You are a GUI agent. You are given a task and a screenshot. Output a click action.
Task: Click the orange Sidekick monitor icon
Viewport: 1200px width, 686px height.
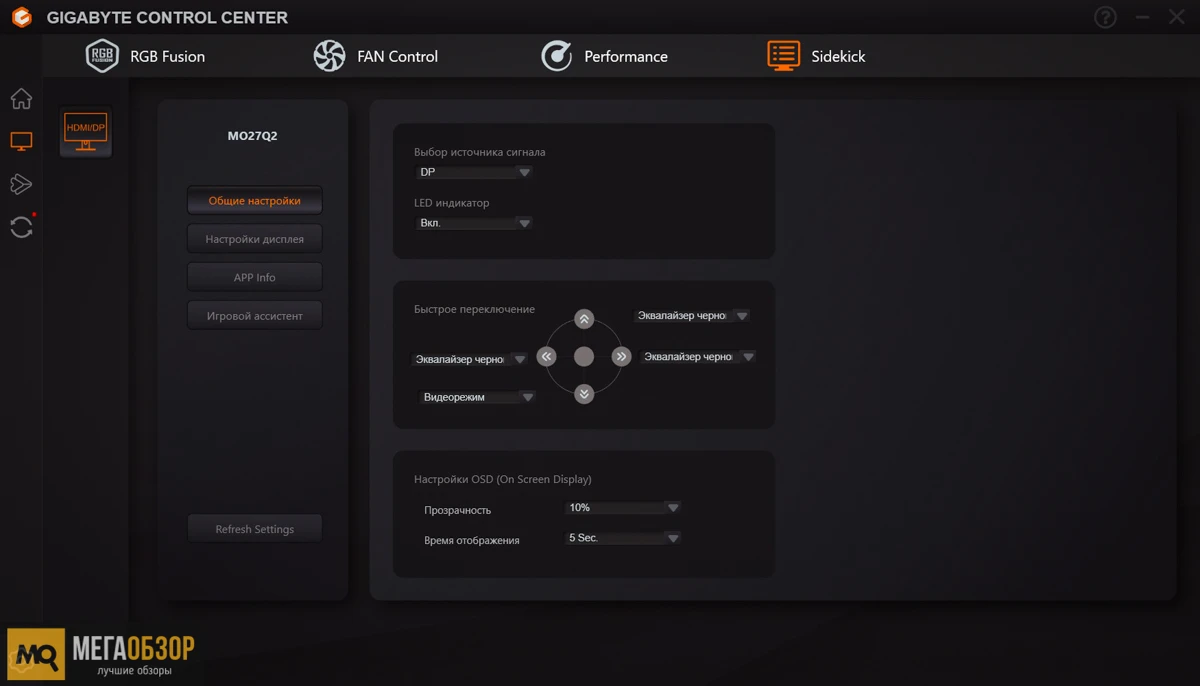pyautogui.click(x=784, y=56)
